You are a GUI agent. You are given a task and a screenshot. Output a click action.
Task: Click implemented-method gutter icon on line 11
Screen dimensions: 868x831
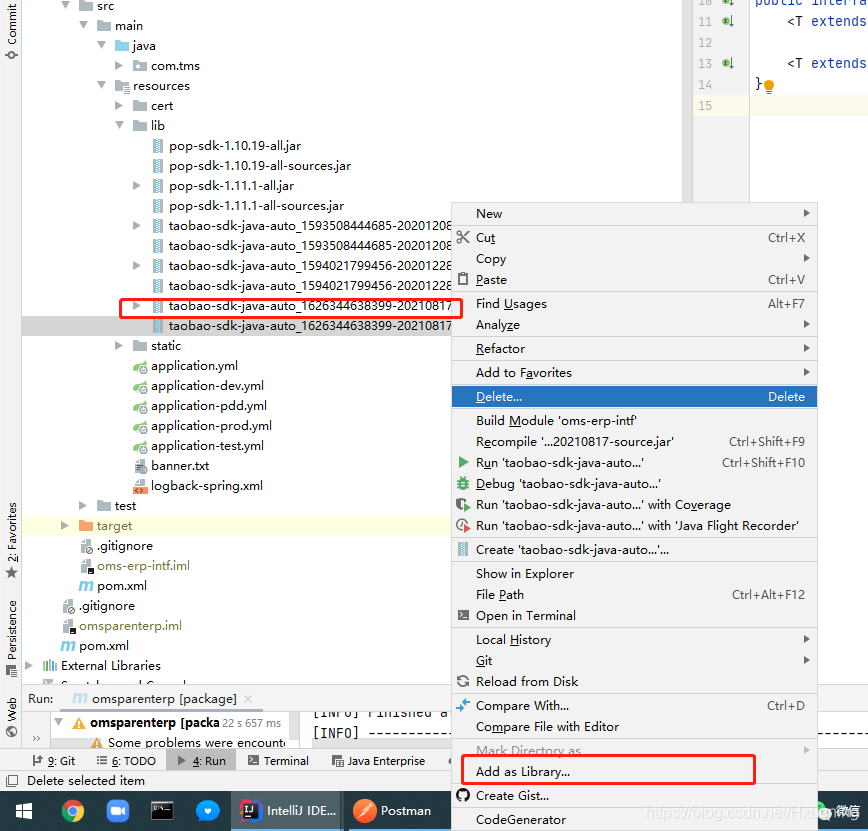click(x=727, y=22)
